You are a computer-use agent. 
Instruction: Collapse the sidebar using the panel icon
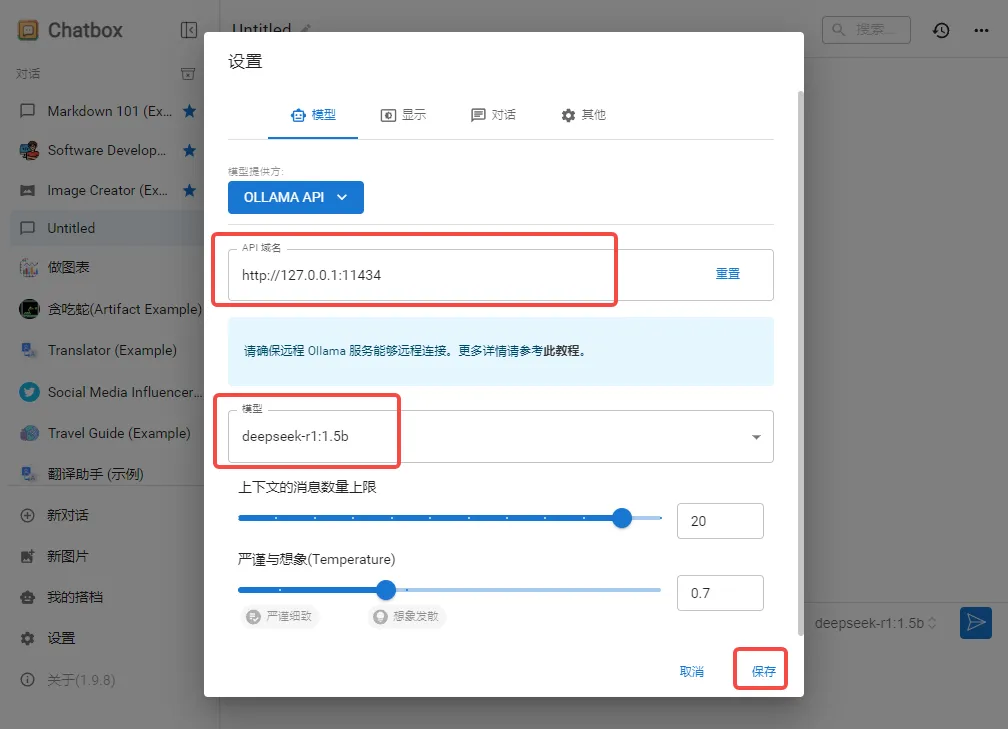click(x=189, y=30)
